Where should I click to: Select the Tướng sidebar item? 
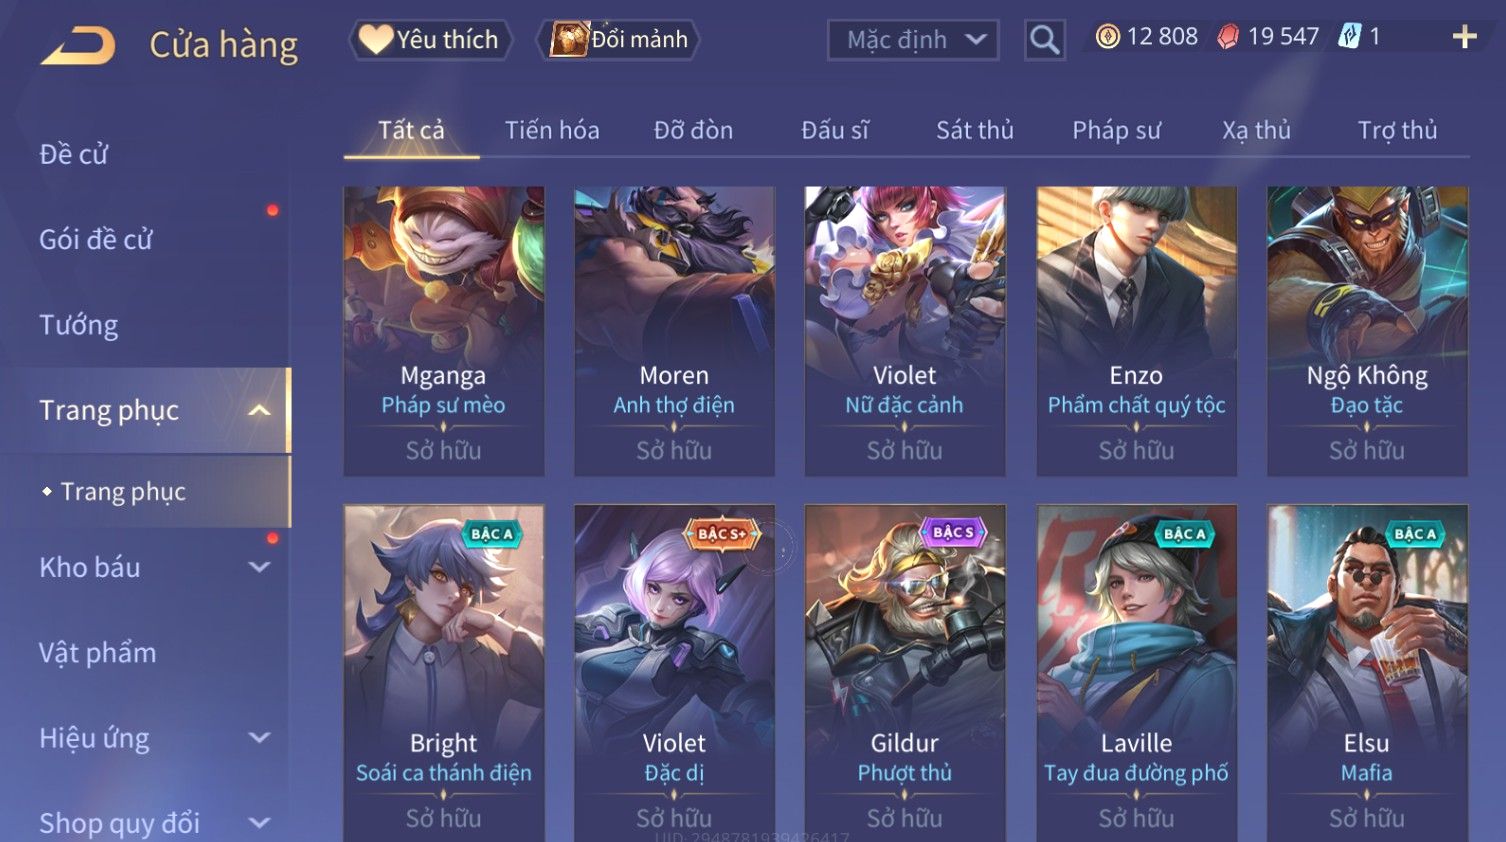pos(78,325)
